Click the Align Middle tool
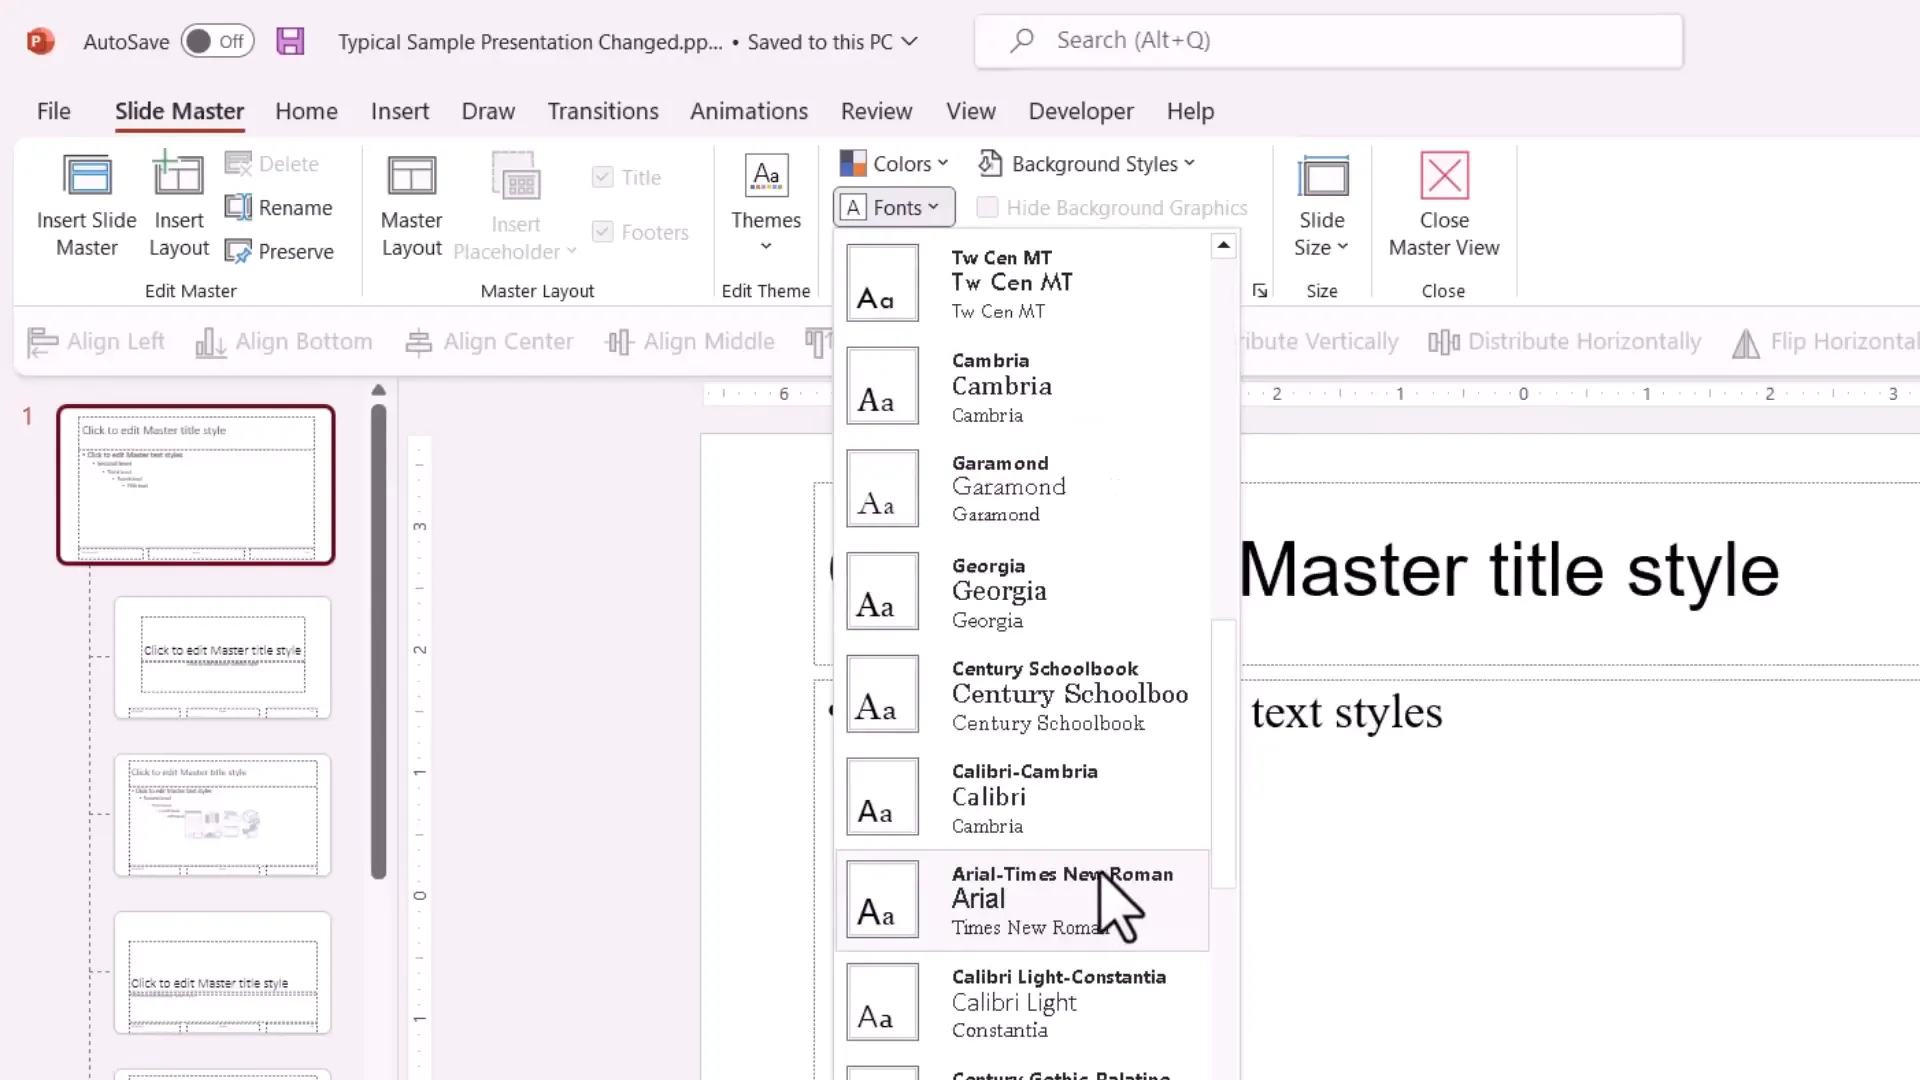 pyautogui.click(x=690, y=342)
